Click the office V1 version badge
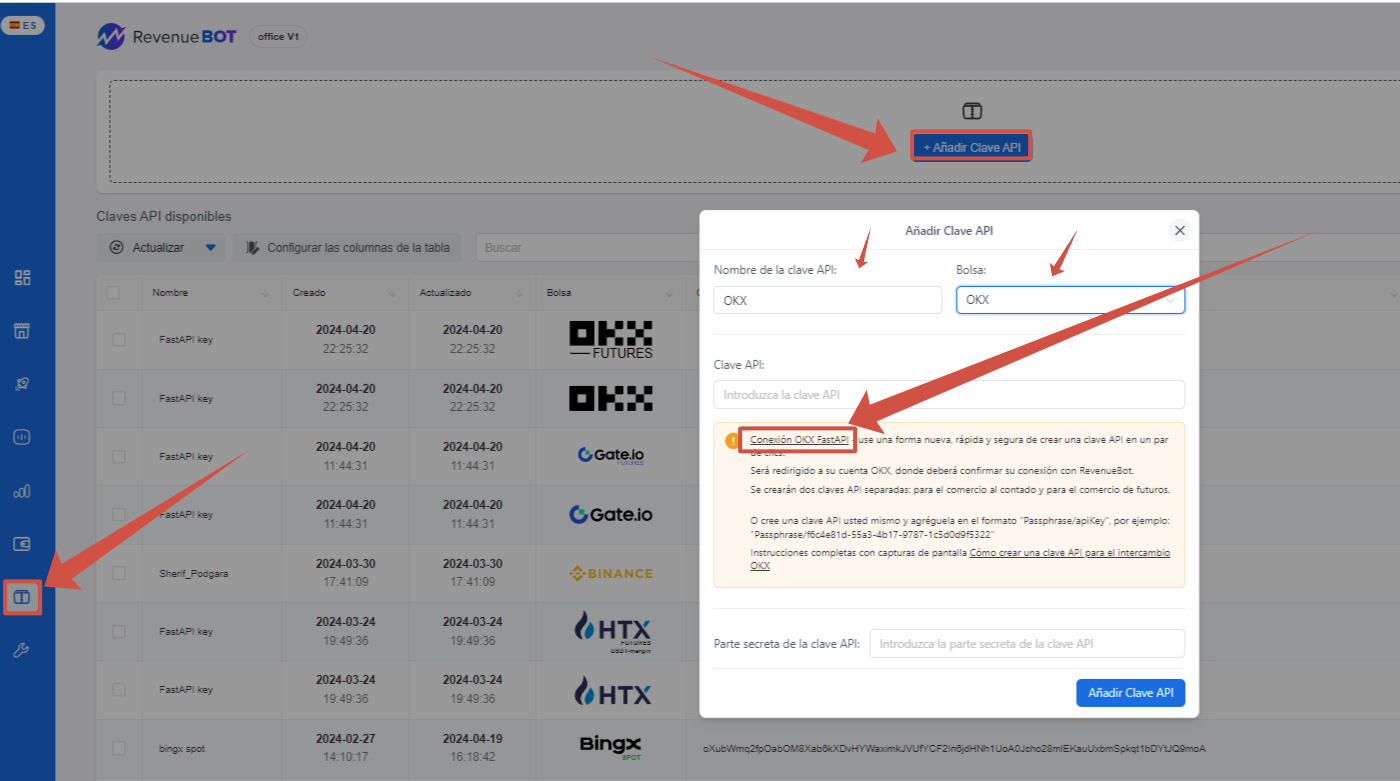The height and width of the screenshot is (781, 1400). click(x=278, y=37)
